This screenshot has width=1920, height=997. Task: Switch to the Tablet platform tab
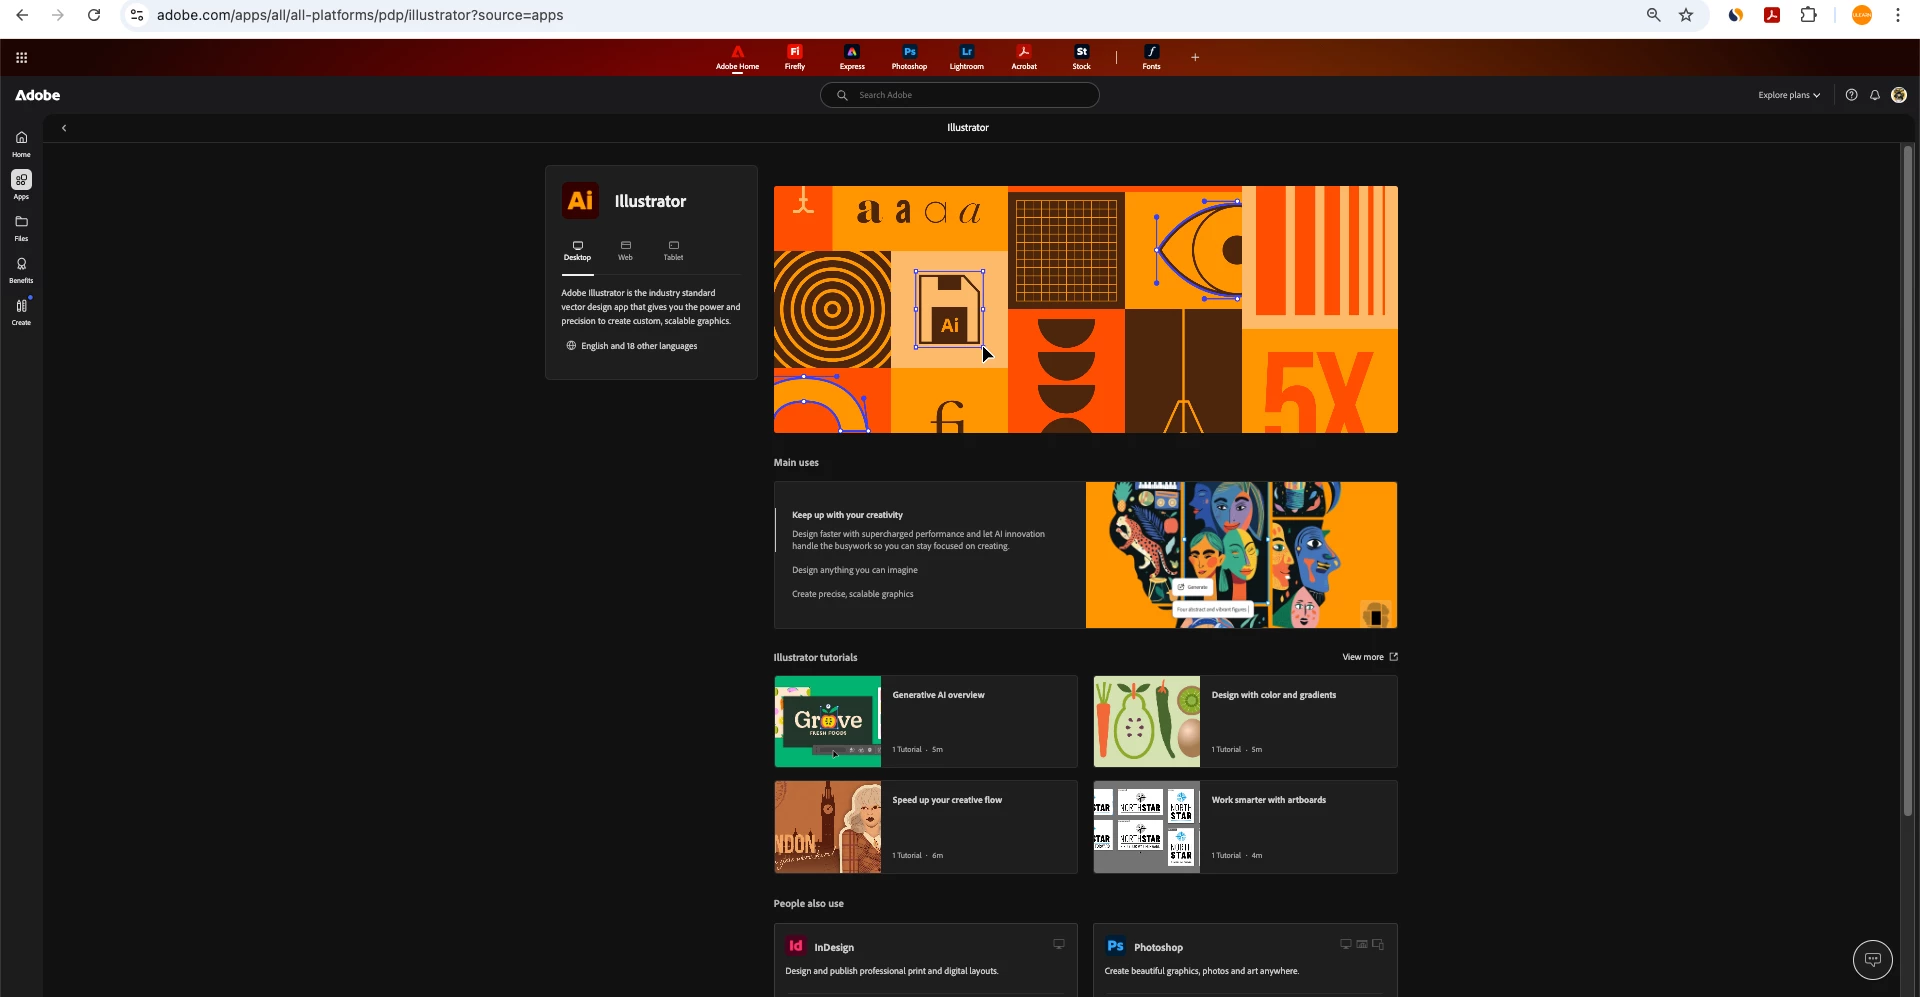coord(673,250)
